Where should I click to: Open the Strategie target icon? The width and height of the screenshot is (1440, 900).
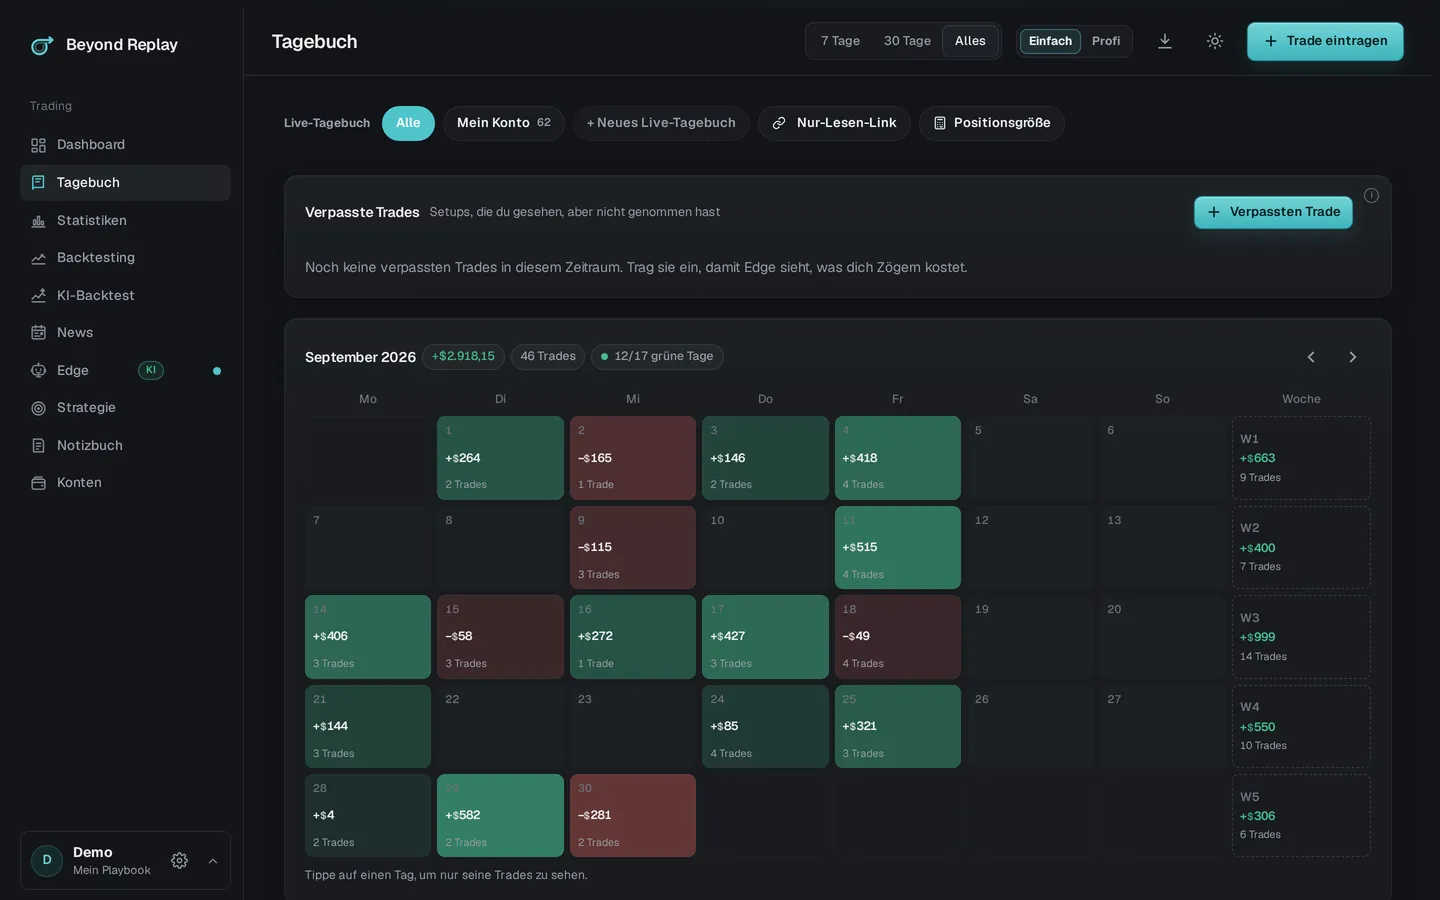coord(38,408)
